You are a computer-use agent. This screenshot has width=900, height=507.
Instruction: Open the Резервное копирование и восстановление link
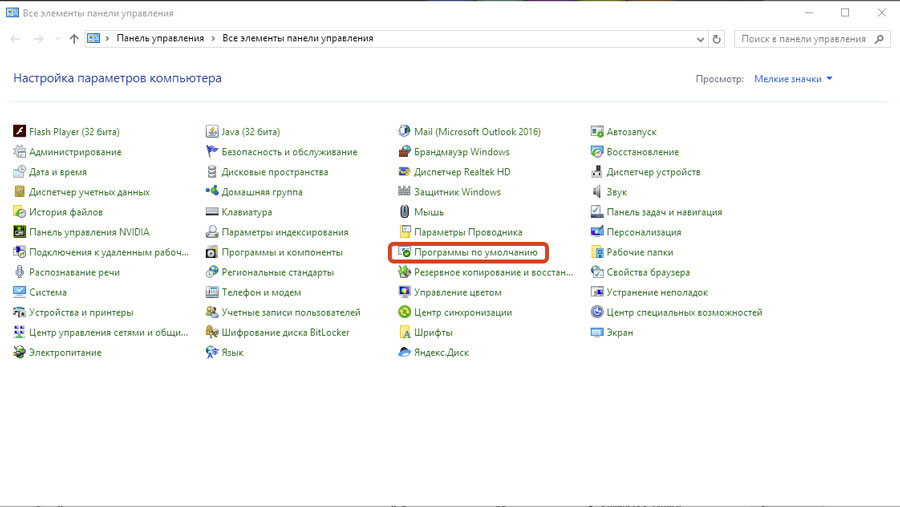[494, 272]
